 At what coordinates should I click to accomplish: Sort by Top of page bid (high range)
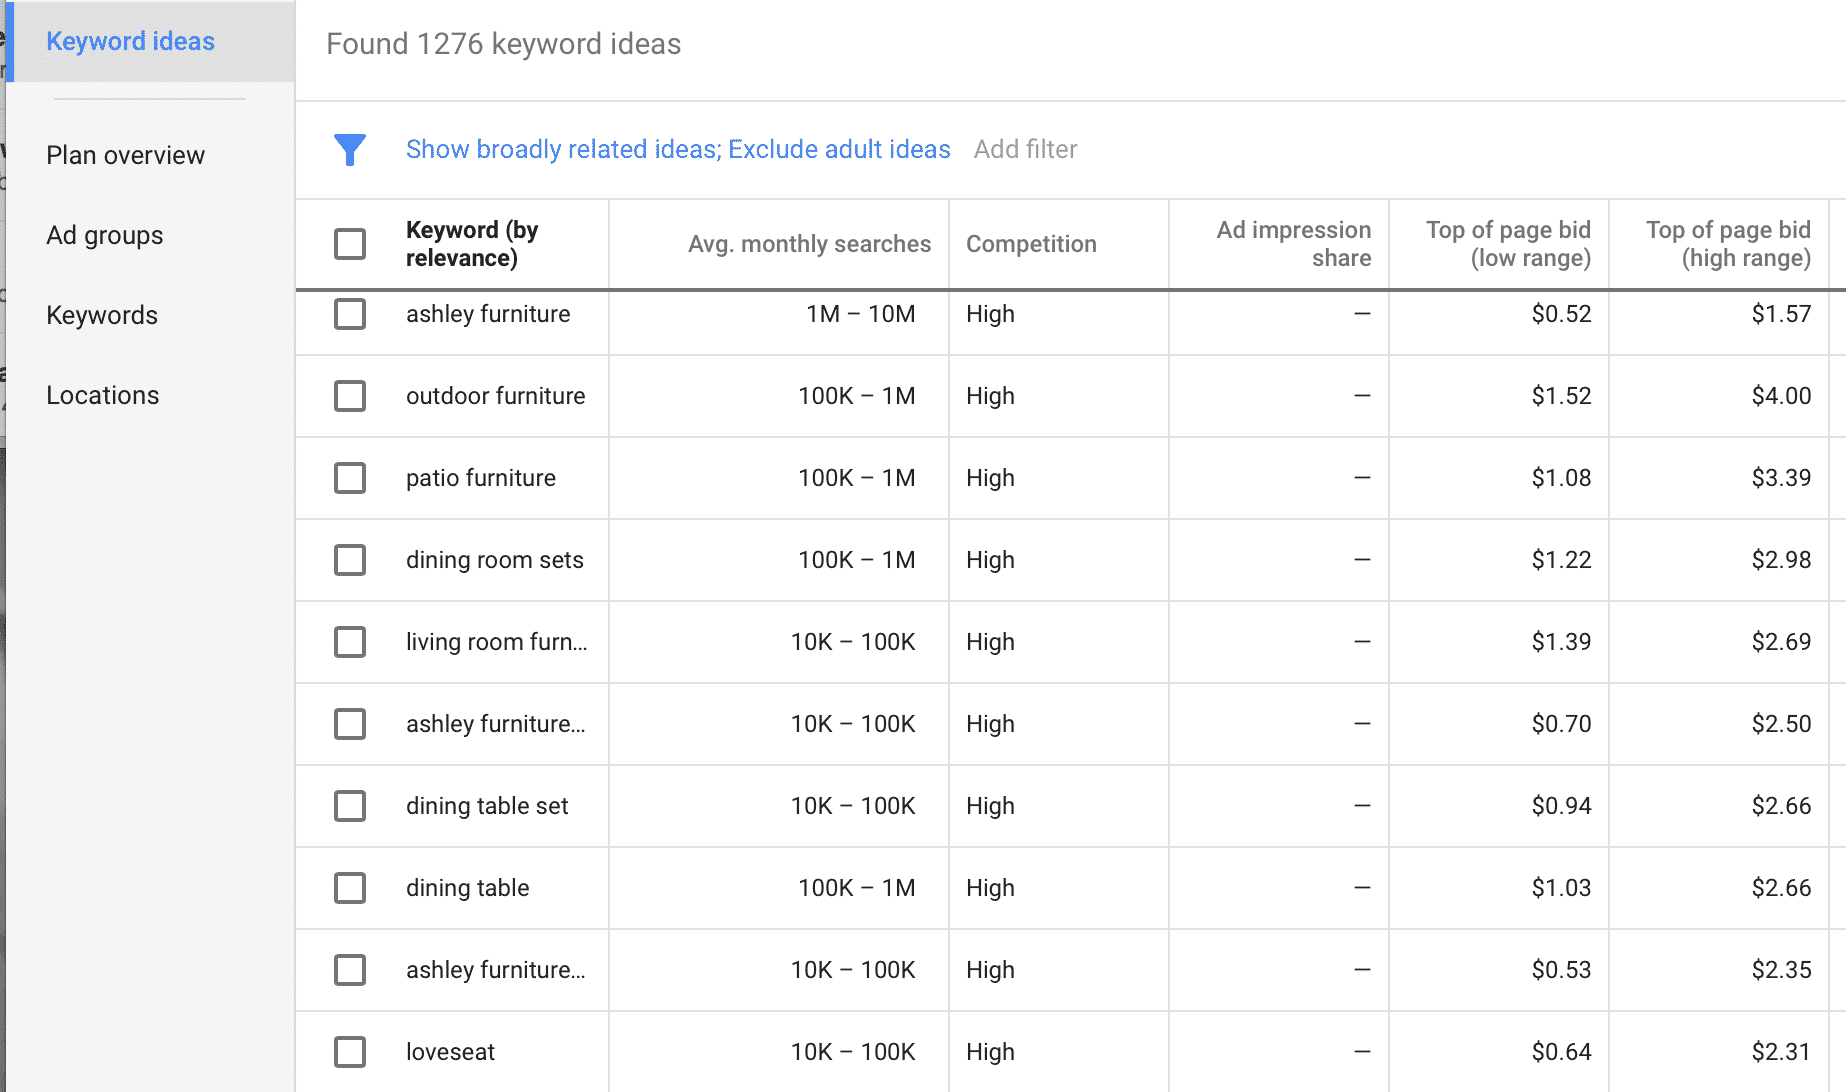coord(1728,244)
